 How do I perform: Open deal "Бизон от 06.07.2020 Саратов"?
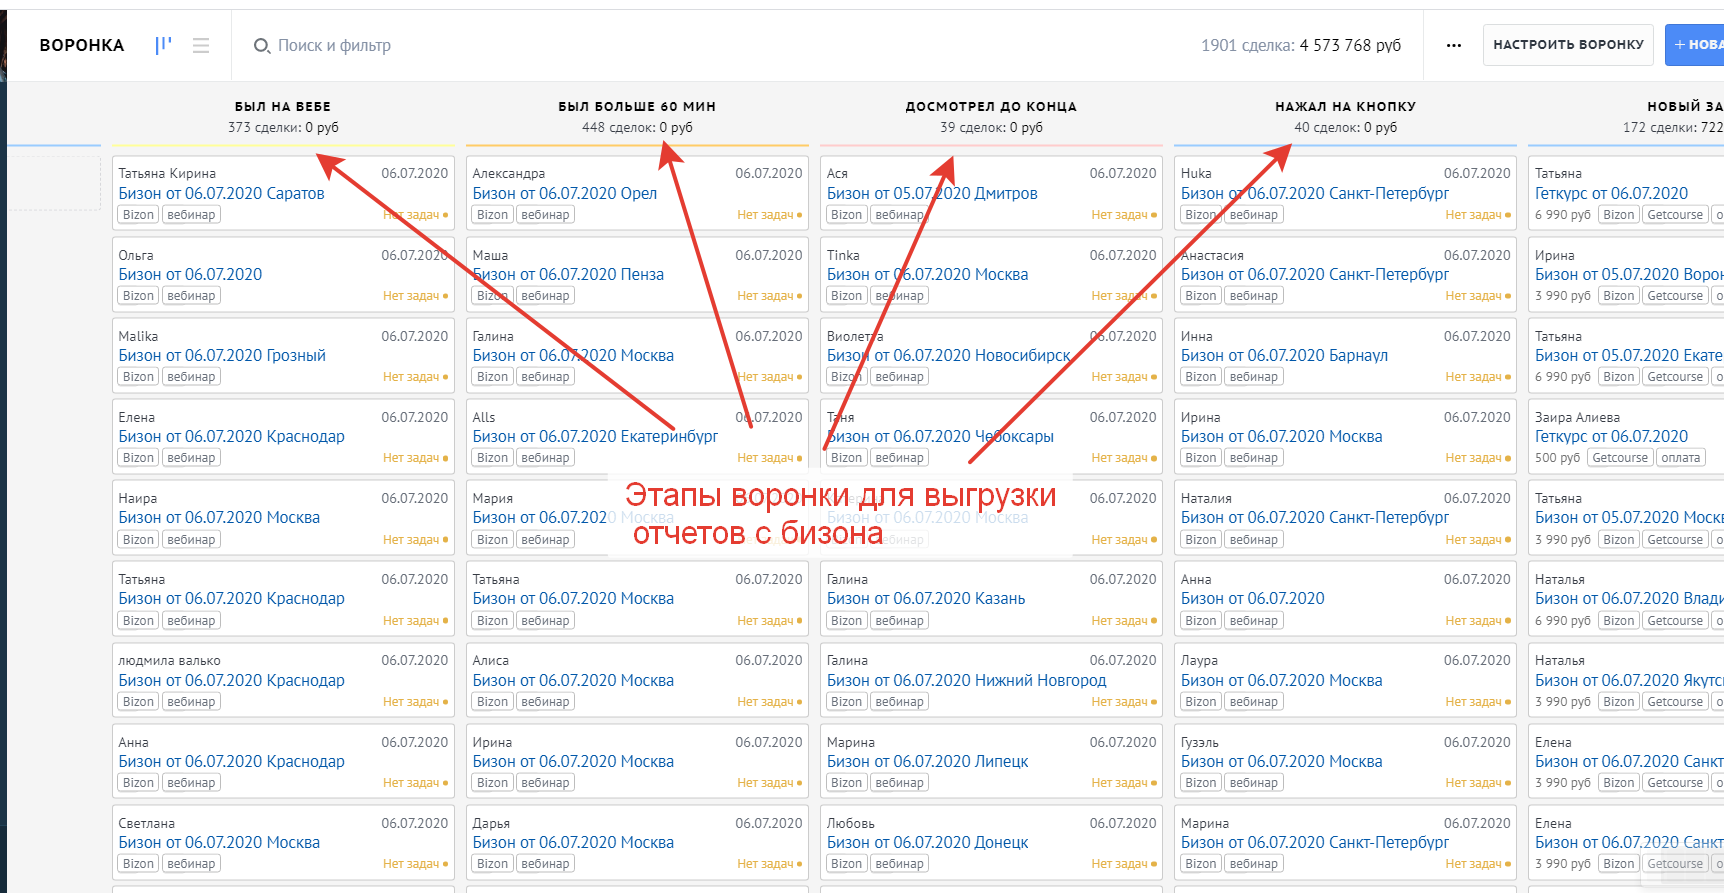point(221,193)
